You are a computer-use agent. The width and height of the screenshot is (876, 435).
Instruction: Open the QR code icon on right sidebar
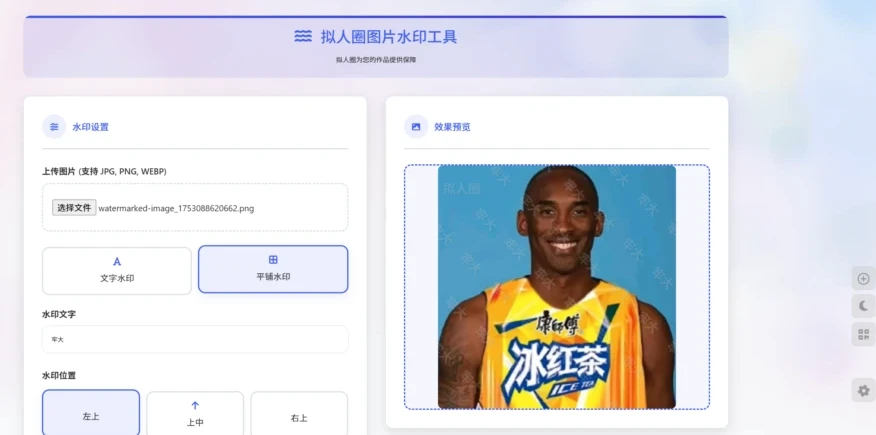pos(863,334)
